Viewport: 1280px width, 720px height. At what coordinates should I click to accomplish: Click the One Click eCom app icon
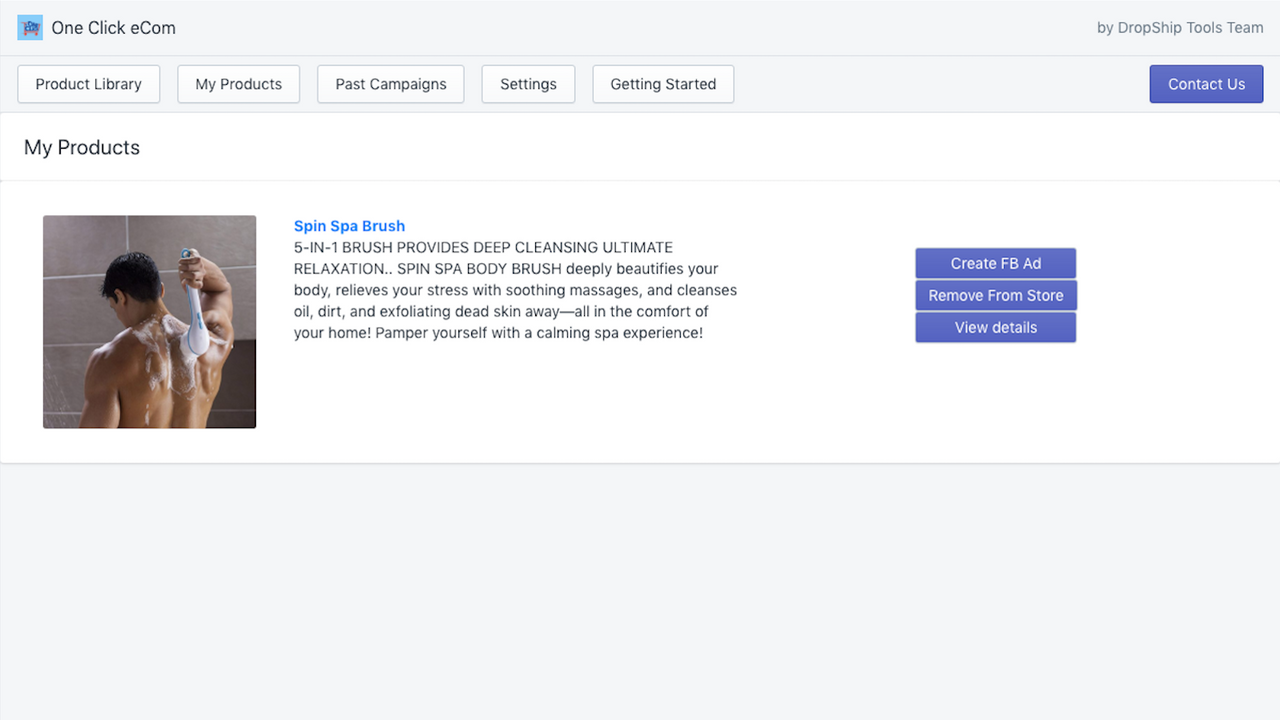click(x=30, y=28)
